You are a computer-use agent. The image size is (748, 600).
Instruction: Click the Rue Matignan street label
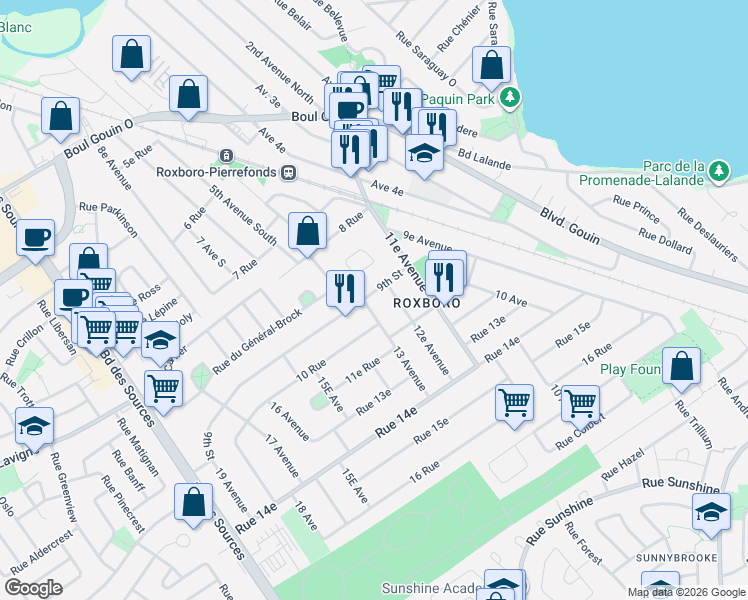[x=138, y=447]
